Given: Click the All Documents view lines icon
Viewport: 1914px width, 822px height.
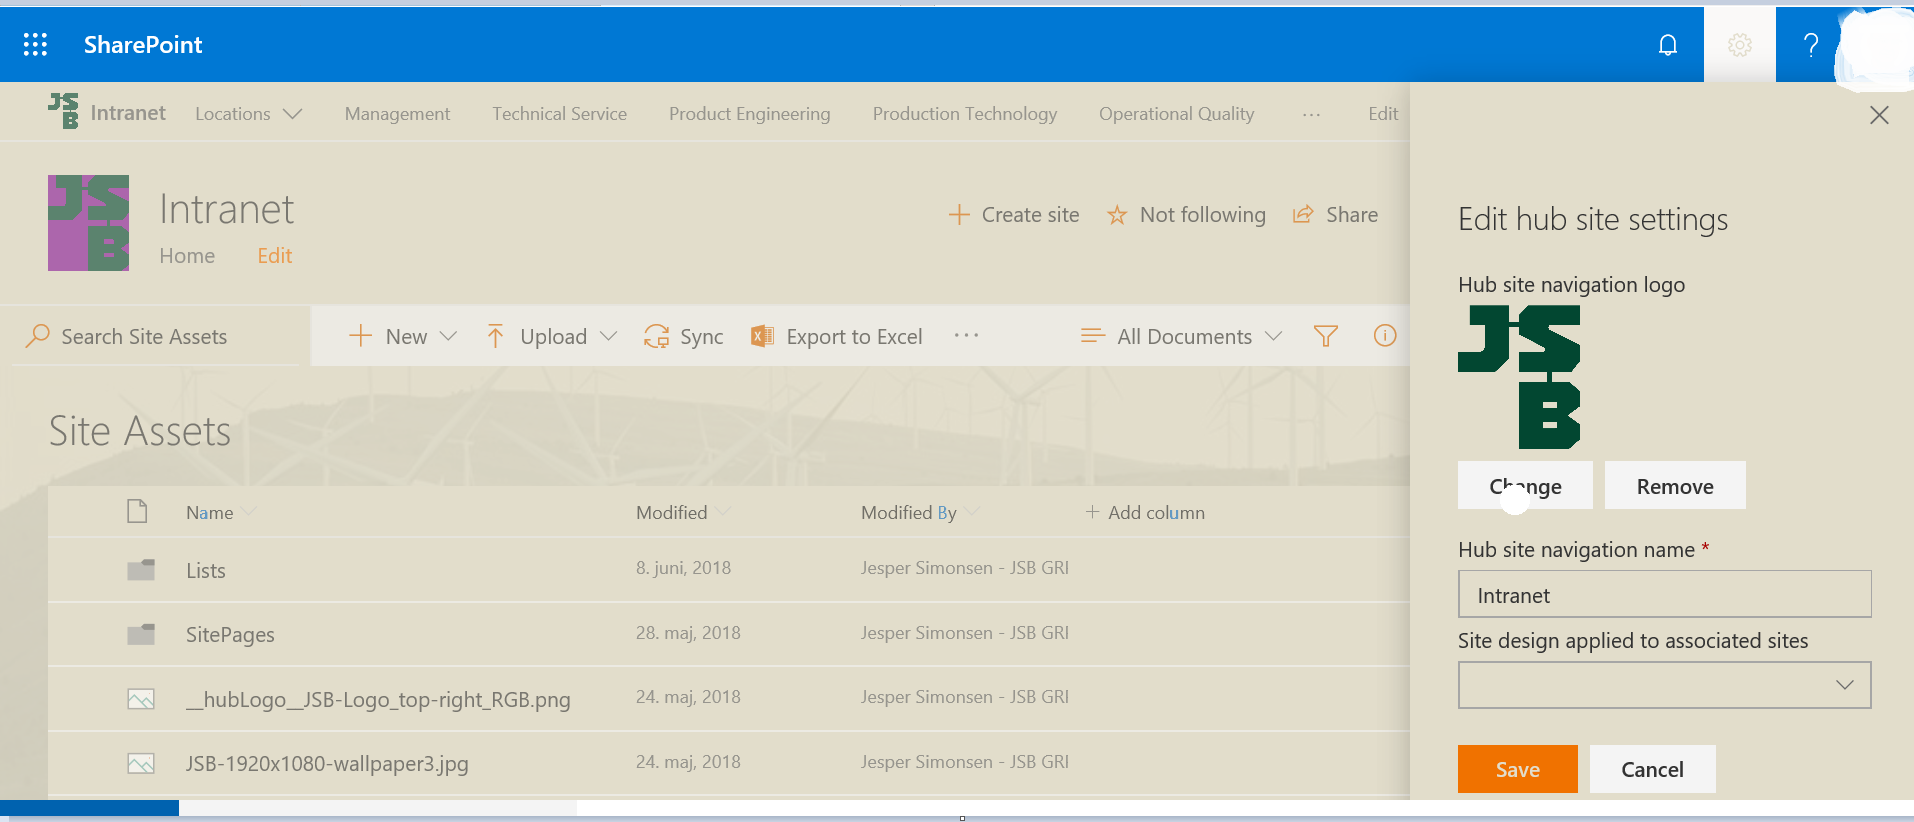Looking at the screenshot, I should pos(1093,336).
